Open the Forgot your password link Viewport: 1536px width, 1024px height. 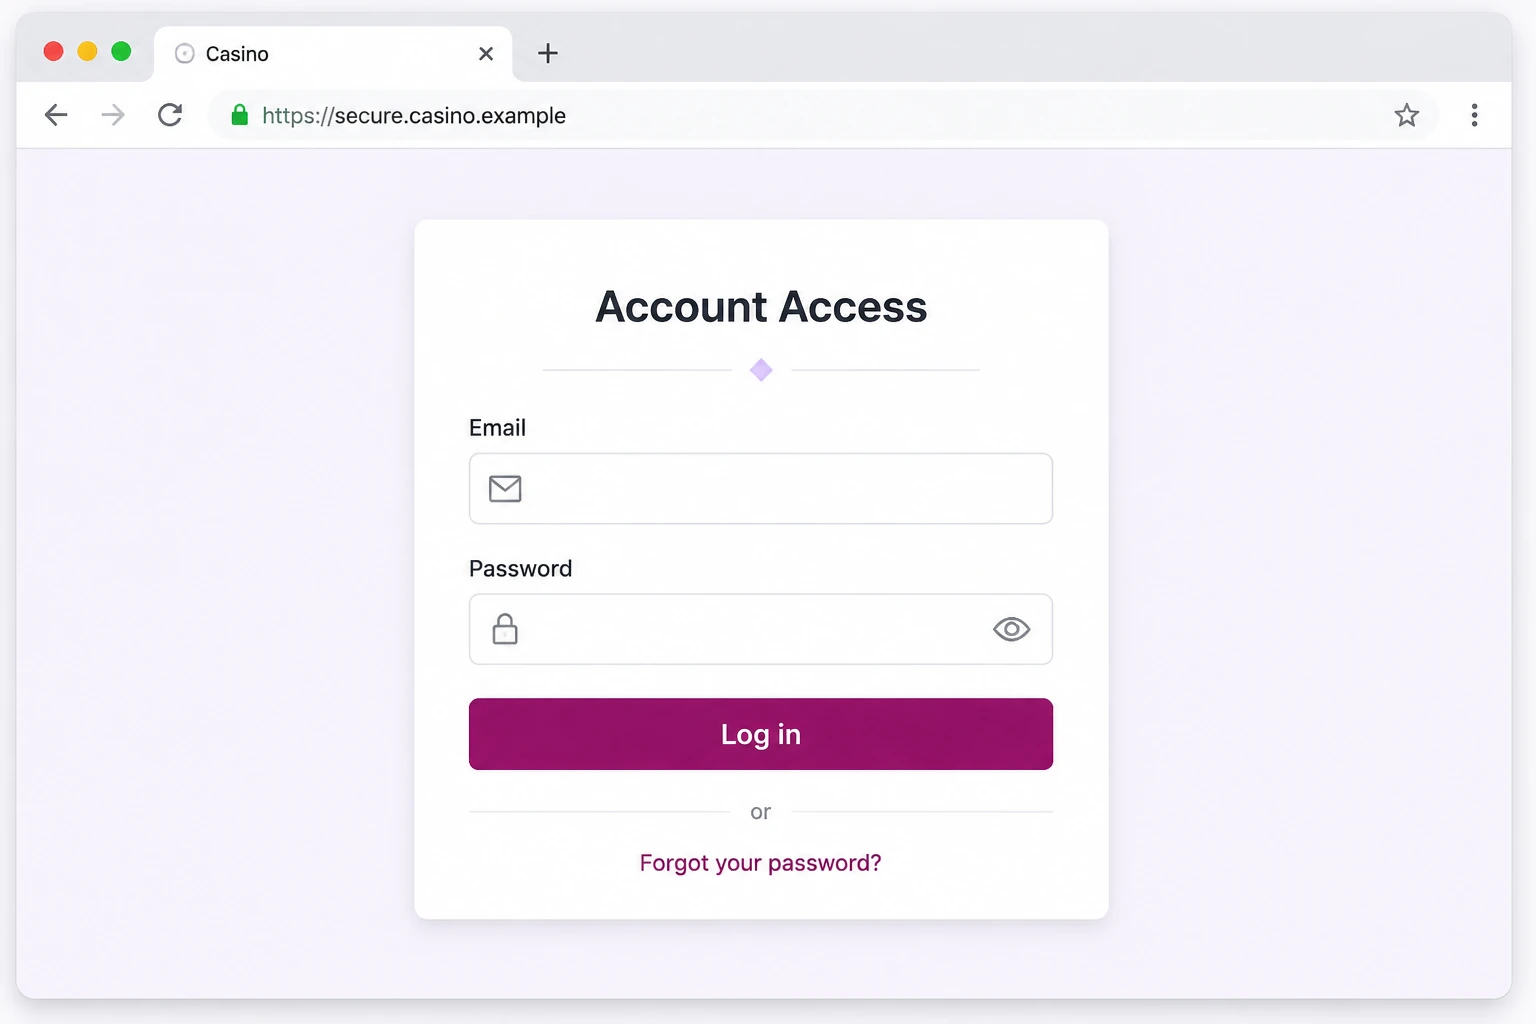tap(761, 863)
